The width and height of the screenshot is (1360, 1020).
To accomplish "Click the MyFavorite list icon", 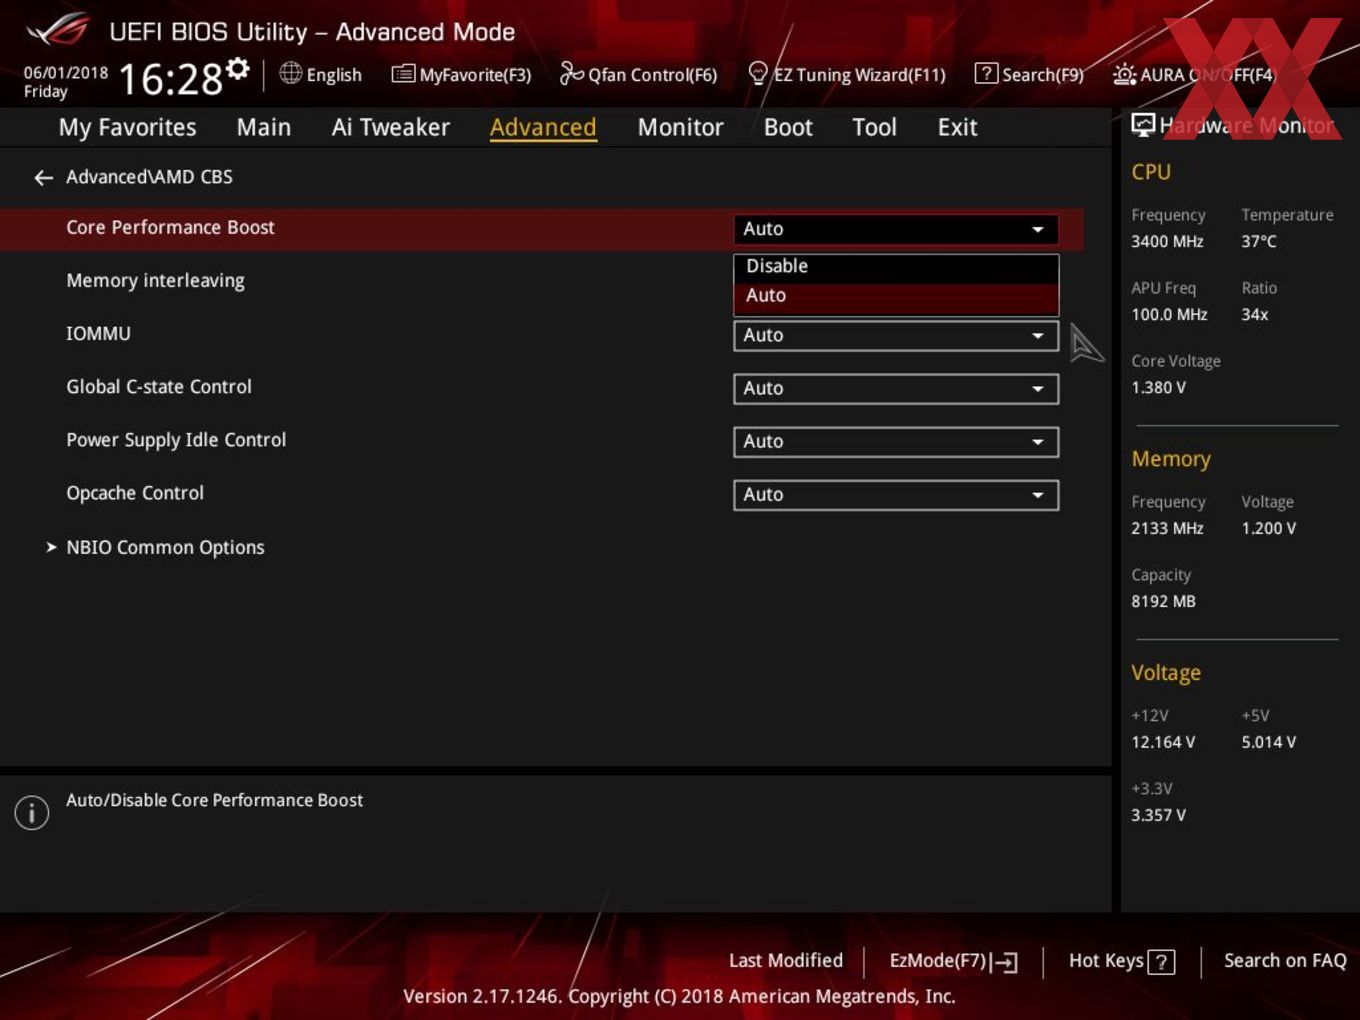I will pos(403,74).
